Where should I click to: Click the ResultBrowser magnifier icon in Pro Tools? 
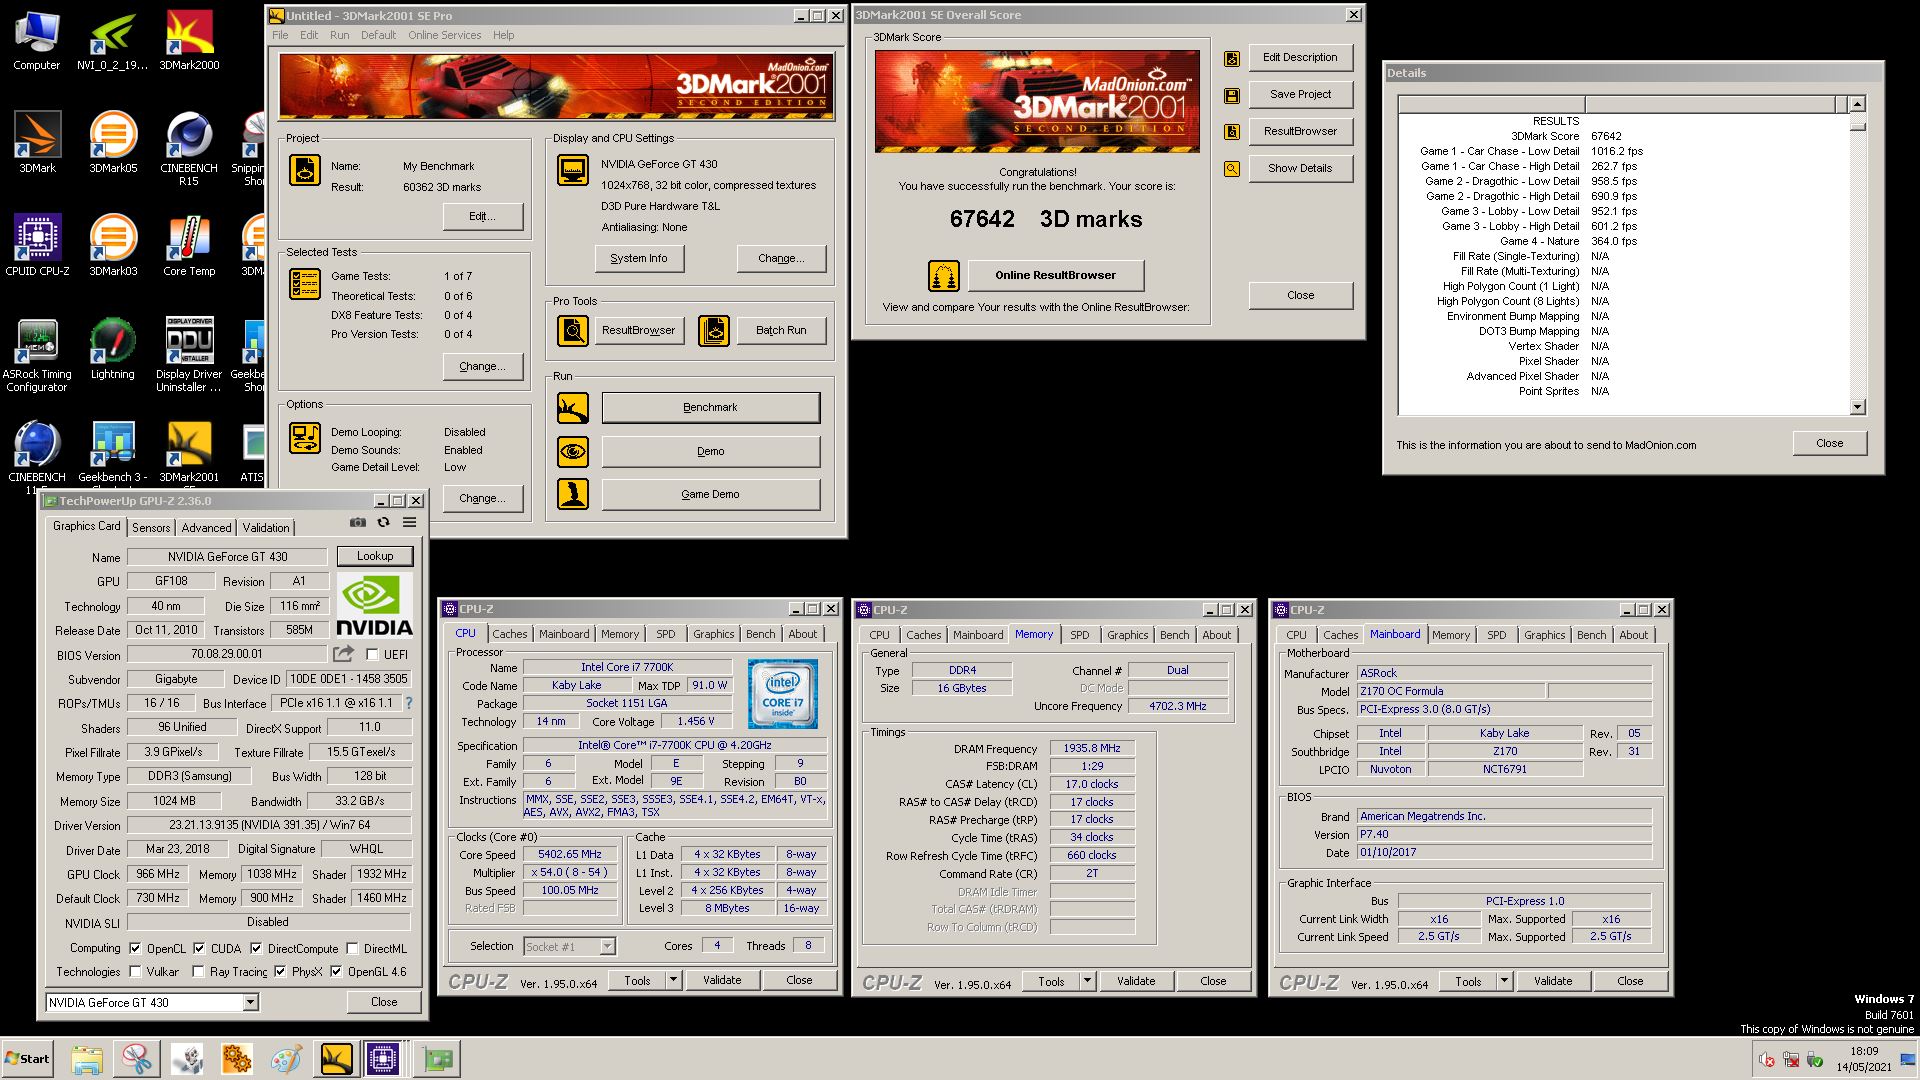tap(573, 330)
